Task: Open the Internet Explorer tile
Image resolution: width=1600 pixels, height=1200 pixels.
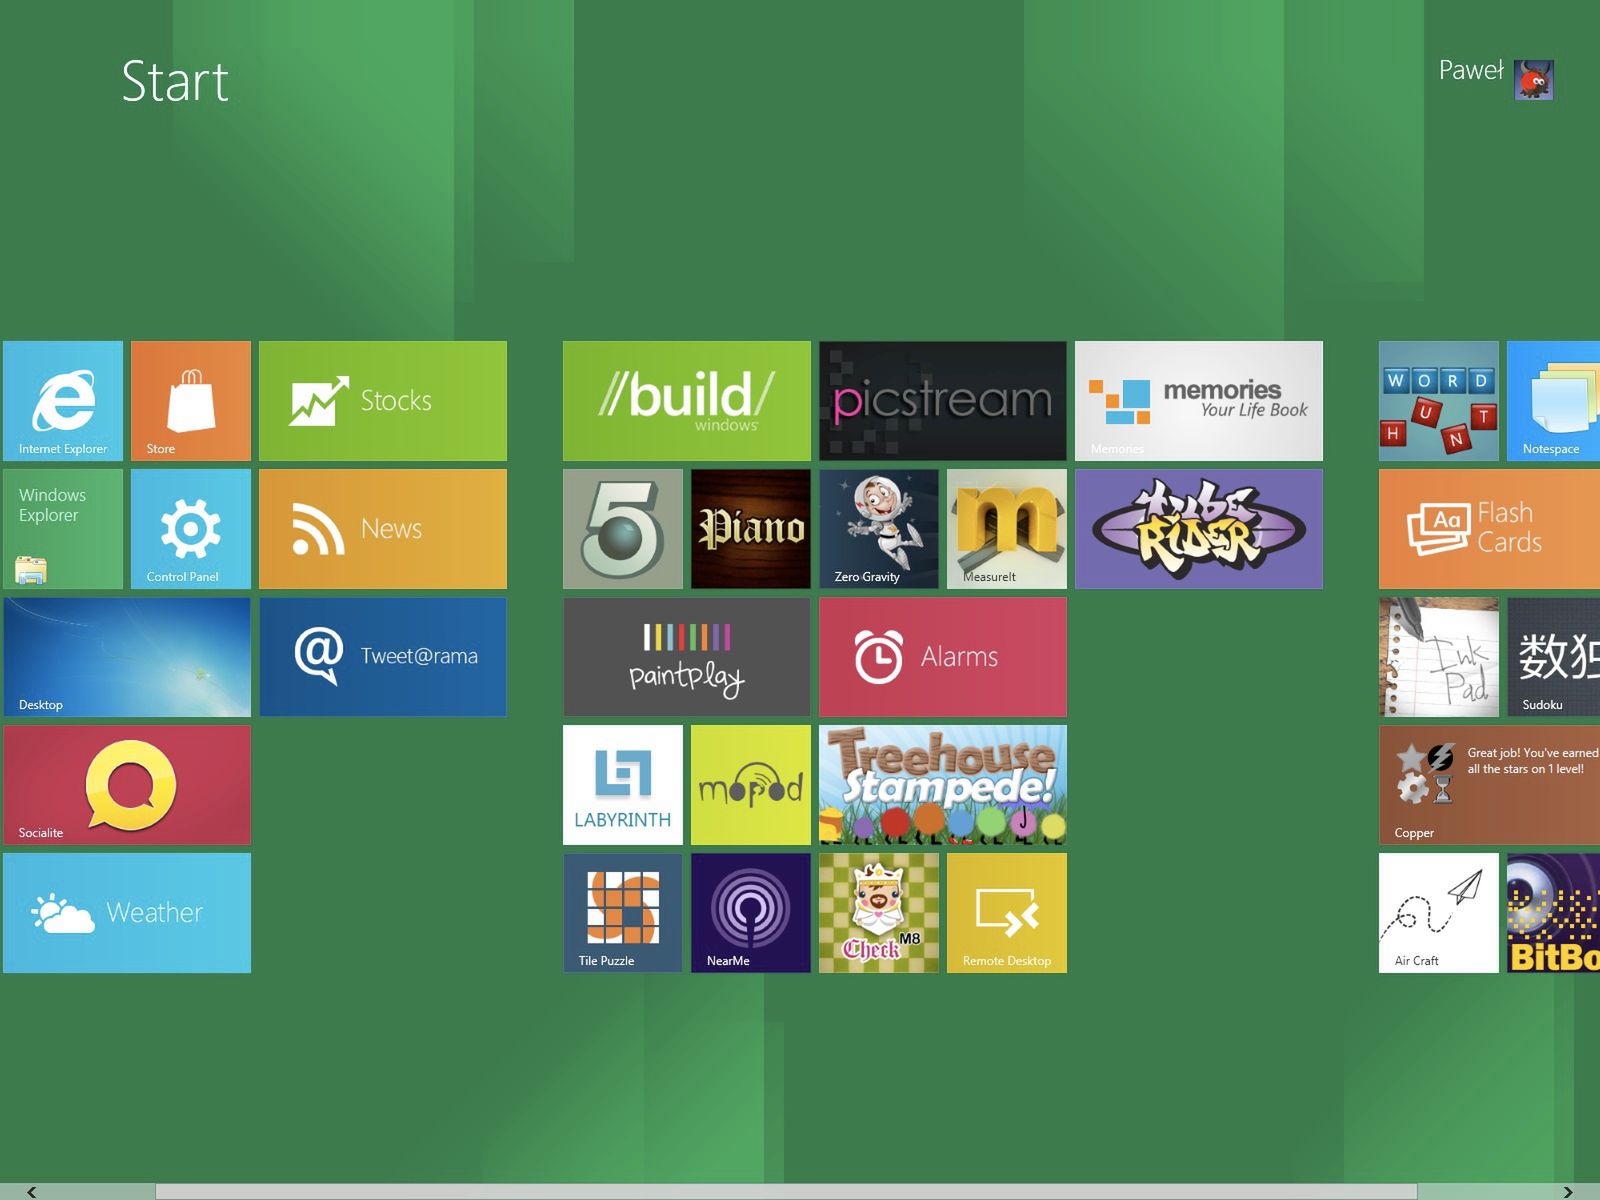Action: point(63,401)
